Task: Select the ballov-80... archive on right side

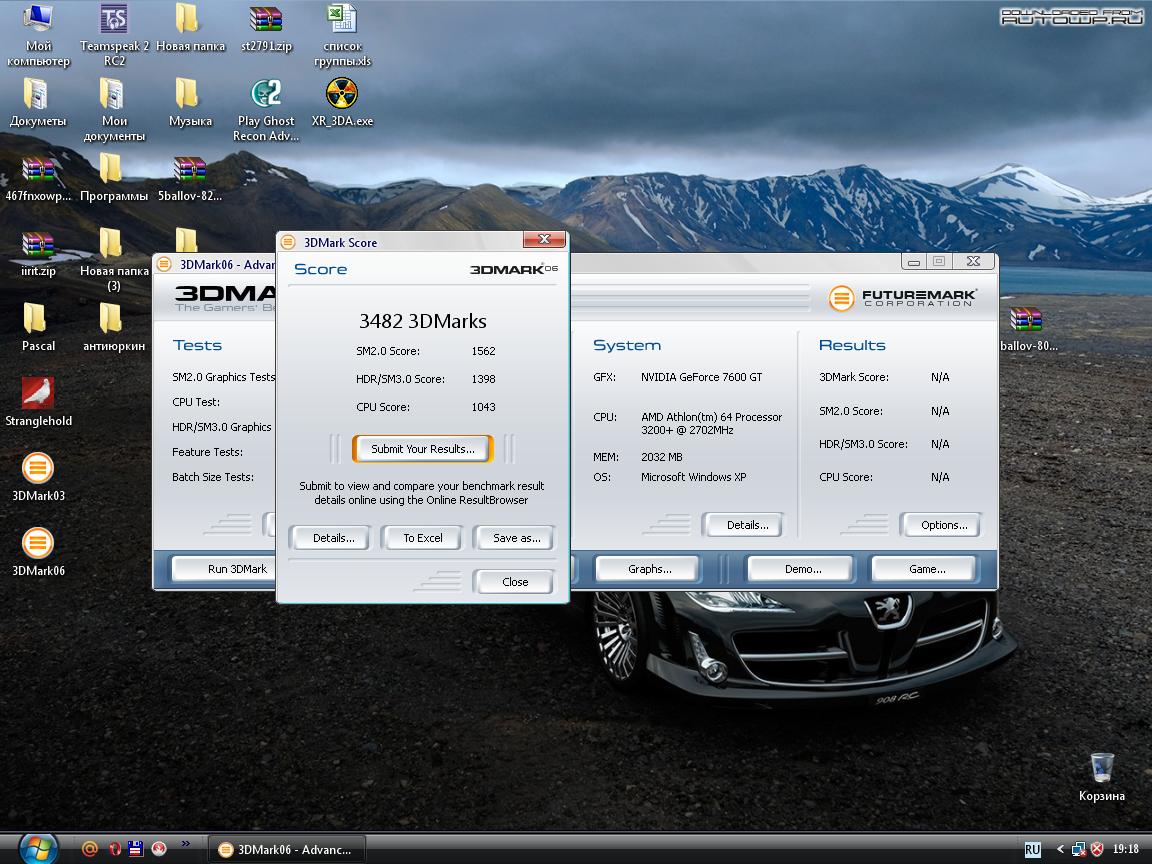Action: click(x=1028, y=329)
